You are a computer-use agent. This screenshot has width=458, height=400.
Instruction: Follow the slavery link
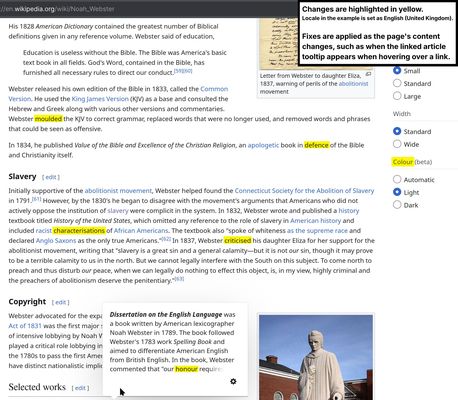pyautogui.click(x=118, y=211)
